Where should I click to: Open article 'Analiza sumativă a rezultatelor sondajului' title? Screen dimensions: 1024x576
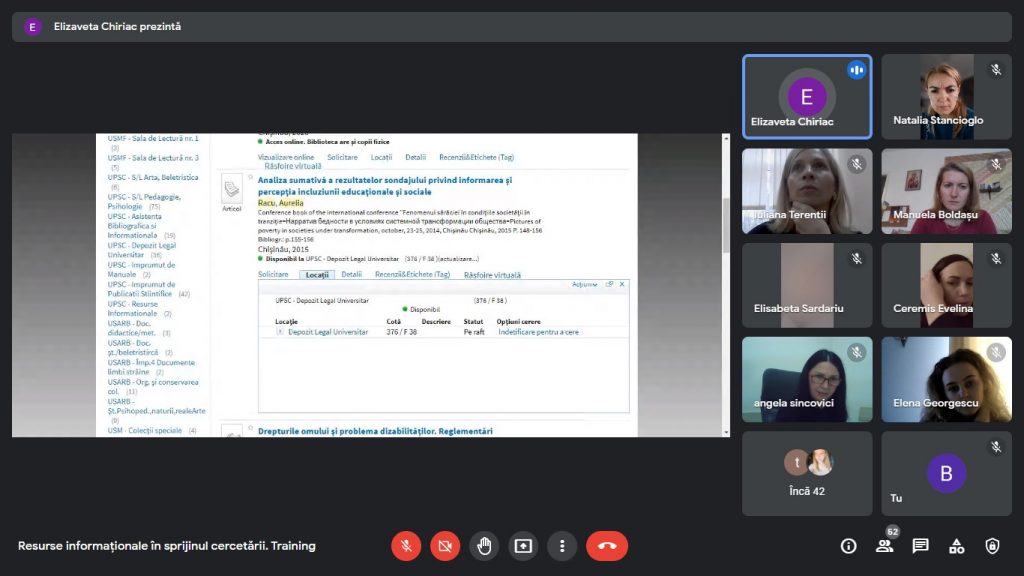385,186
